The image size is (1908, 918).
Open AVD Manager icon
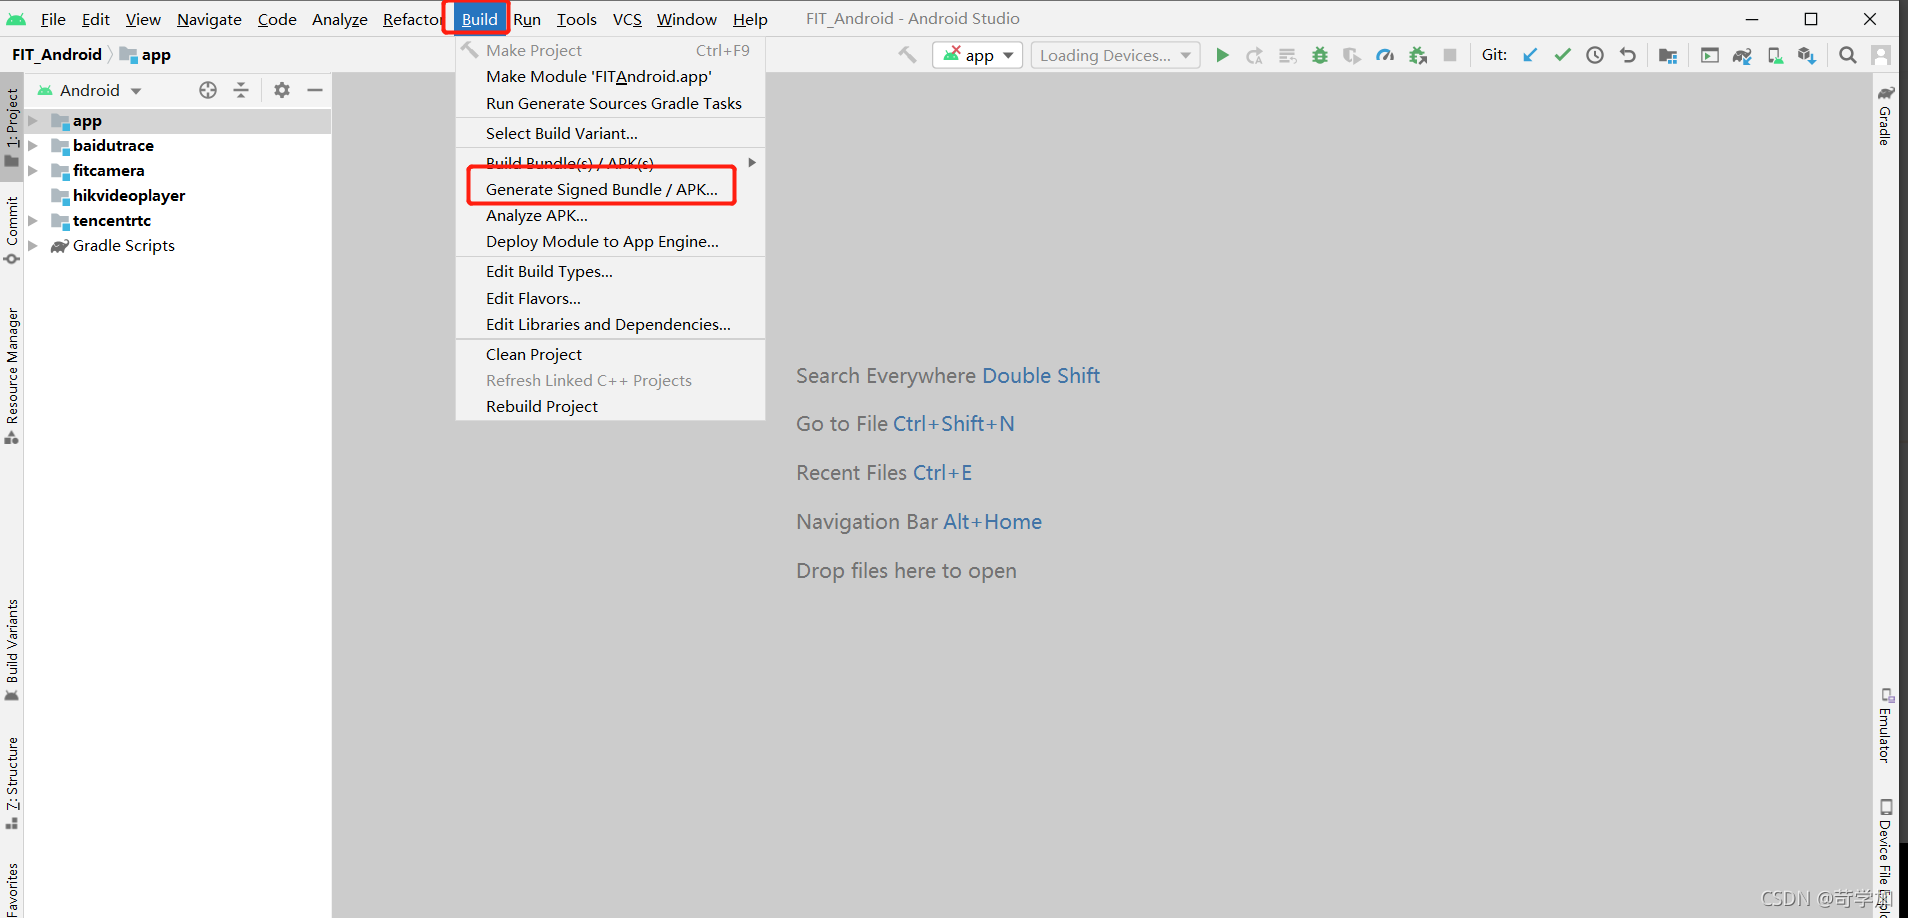(1775, 55)
